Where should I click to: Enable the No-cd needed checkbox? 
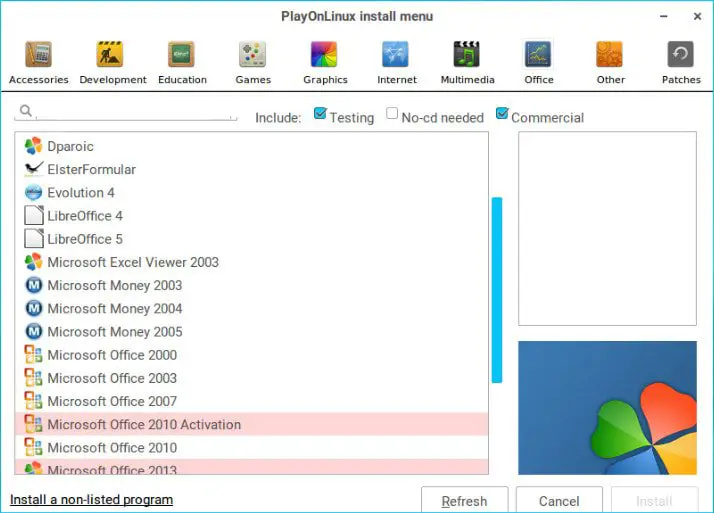click(392, 113)
